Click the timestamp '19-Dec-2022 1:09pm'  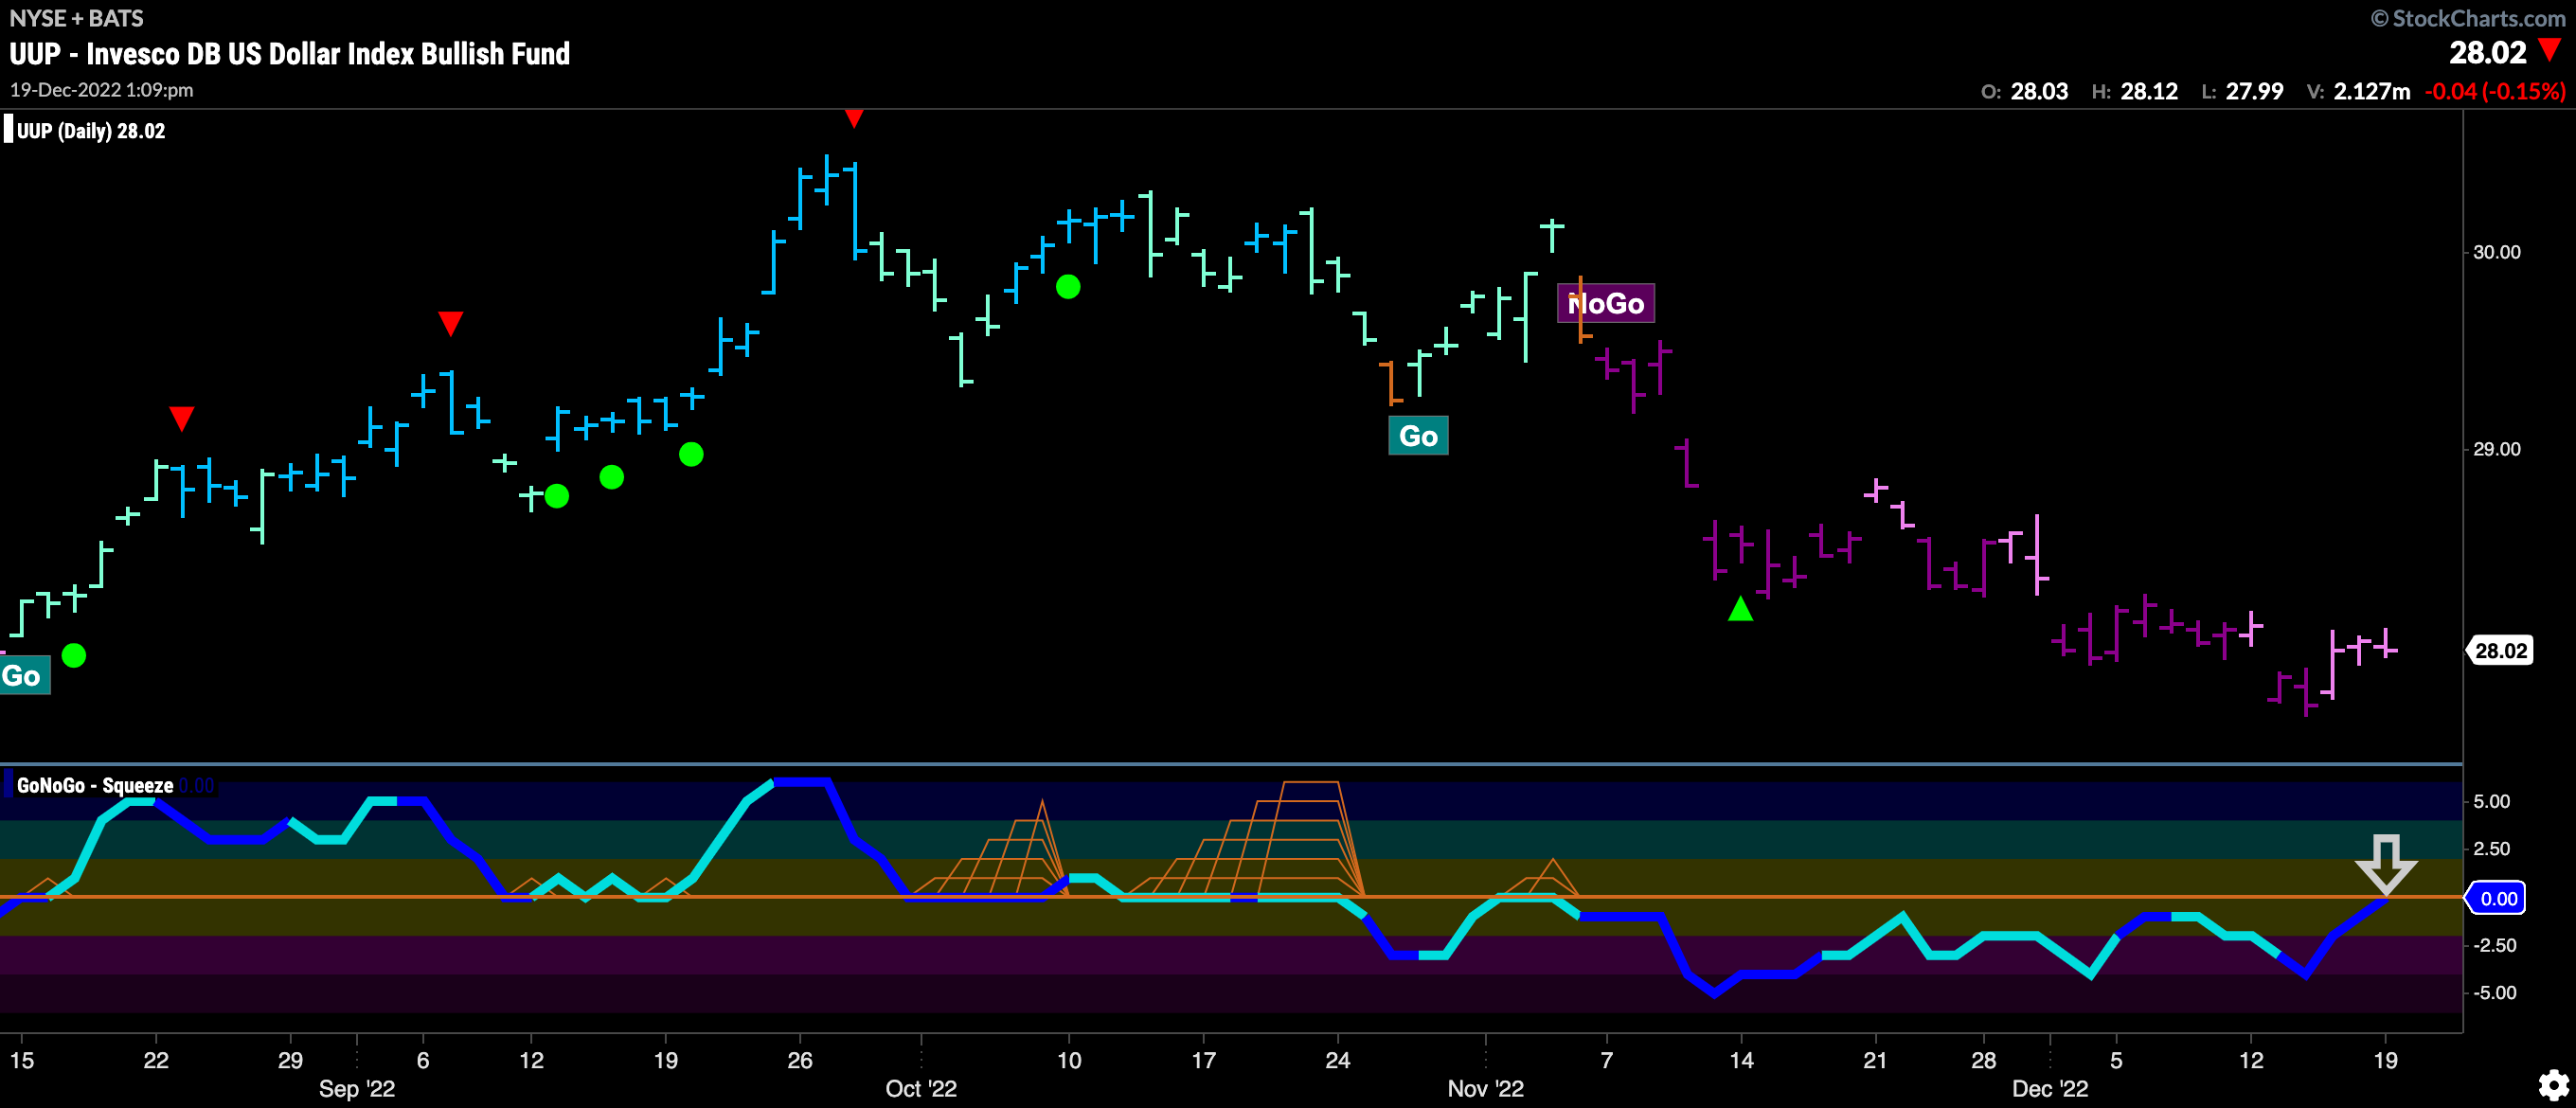point(102,90)
